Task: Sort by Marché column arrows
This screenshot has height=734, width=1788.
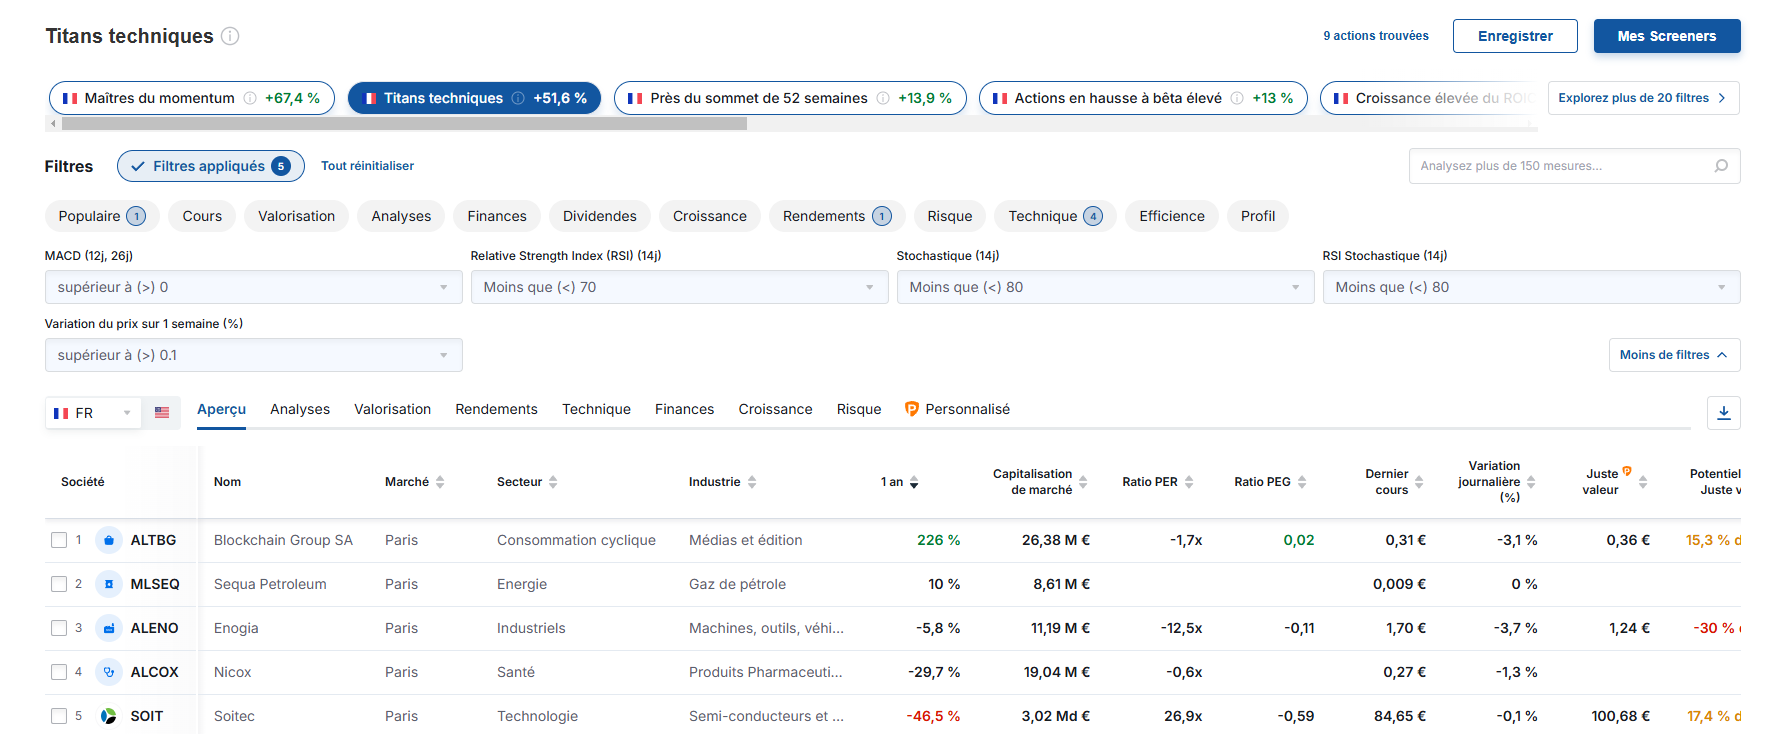Action: [x=440, y=482]
